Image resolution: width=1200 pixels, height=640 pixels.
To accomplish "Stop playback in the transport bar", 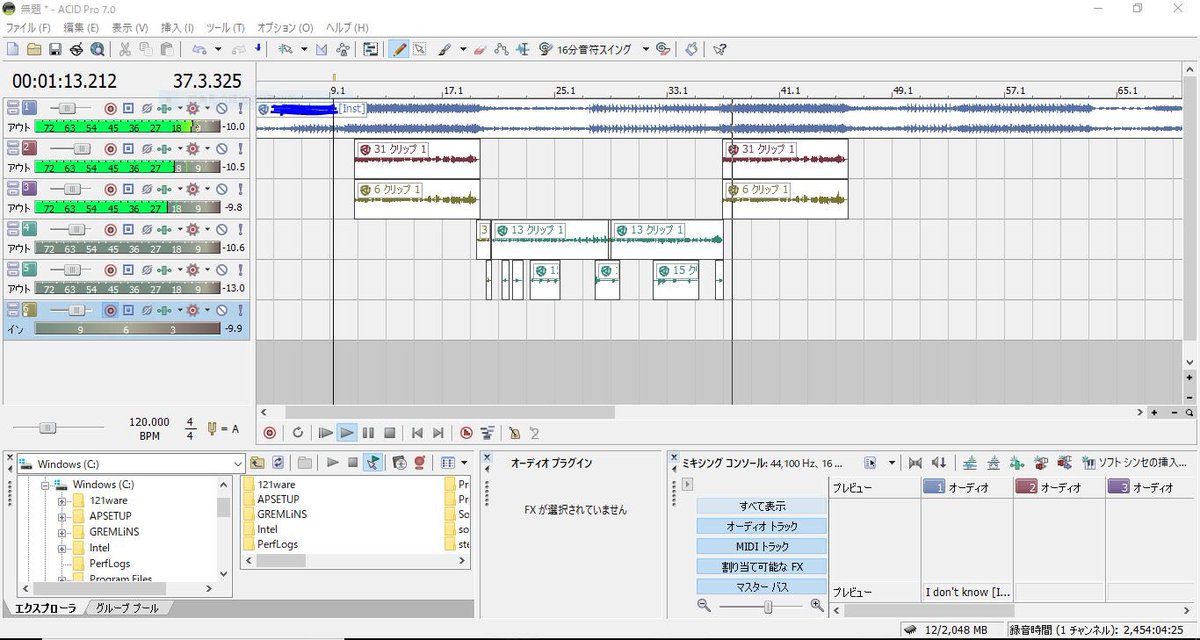I will tap(390, 433).
